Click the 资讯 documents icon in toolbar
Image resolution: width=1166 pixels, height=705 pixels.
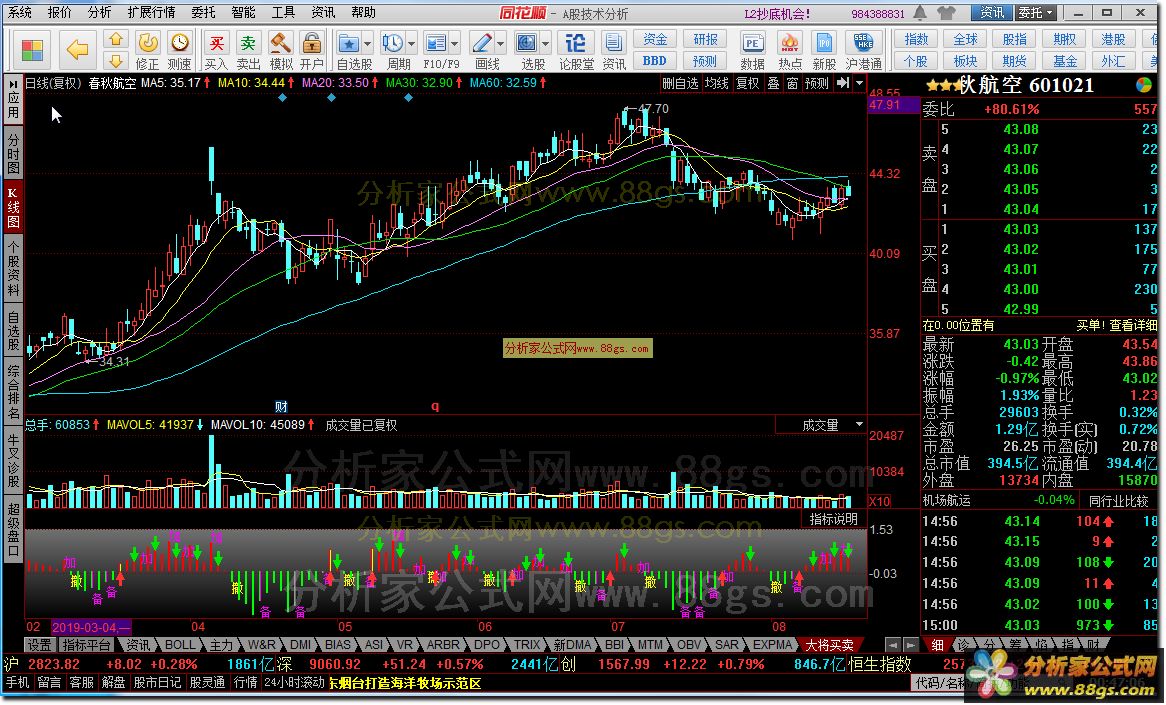[x=613, y=44]
